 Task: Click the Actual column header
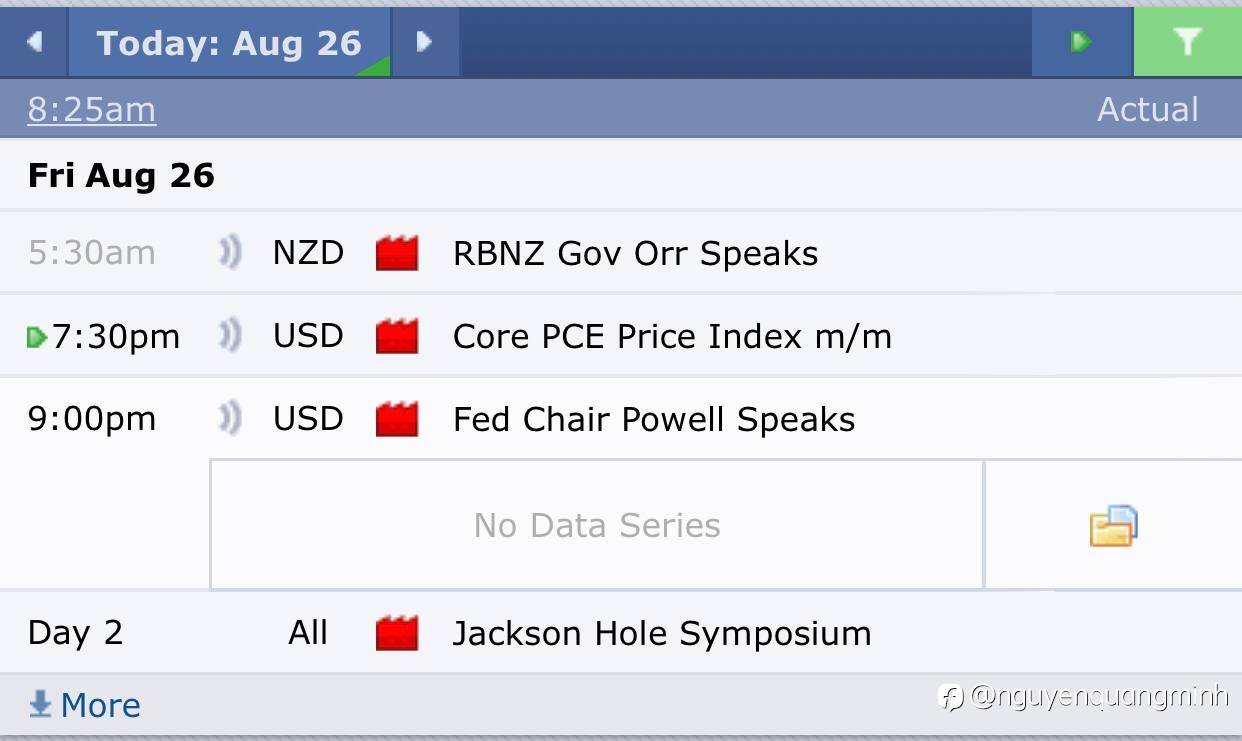[1147, 109]
